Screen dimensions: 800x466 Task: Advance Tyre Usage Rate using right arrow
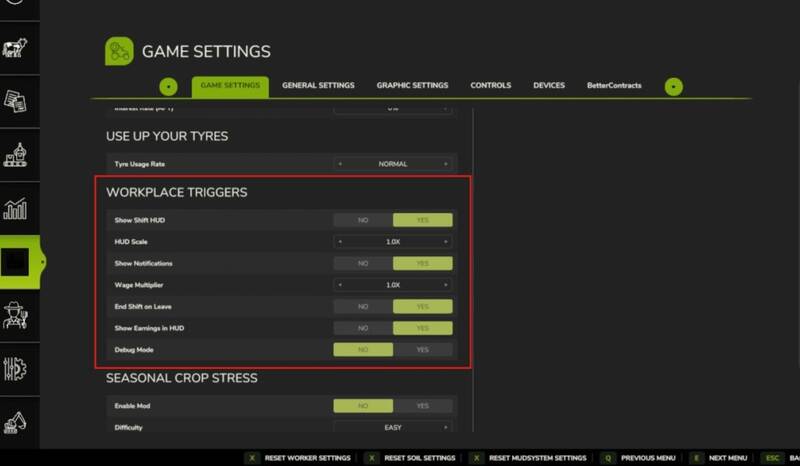point(446,164)
